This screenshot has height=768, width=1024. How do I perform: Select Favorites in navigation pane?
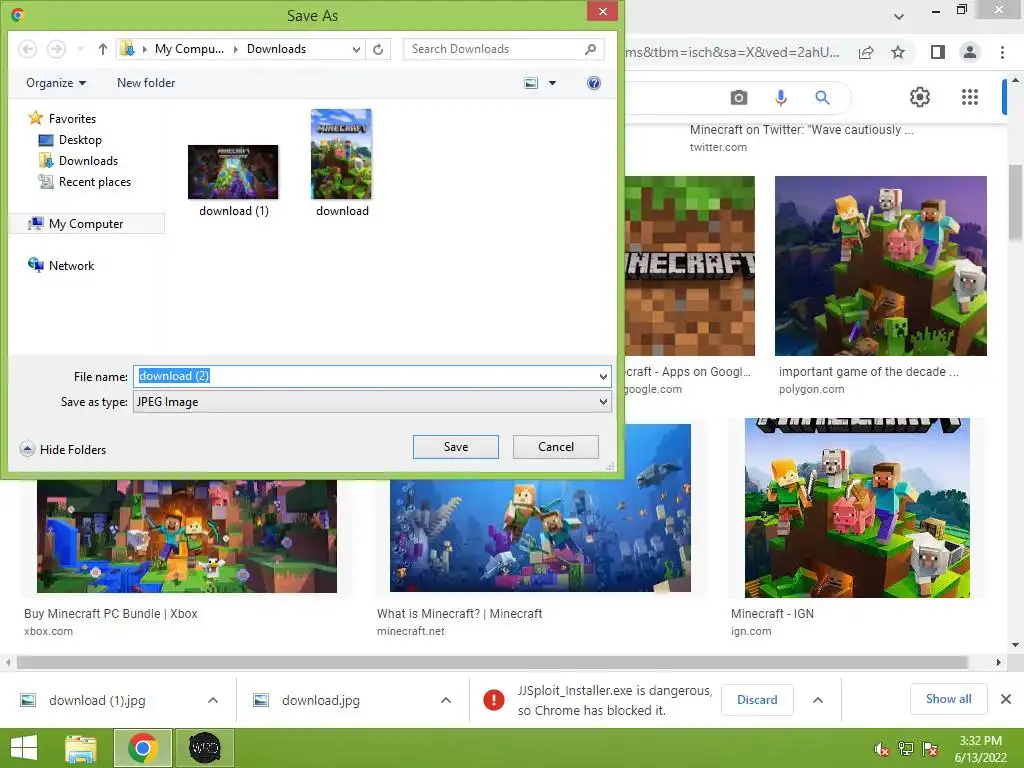click(63, 118)
